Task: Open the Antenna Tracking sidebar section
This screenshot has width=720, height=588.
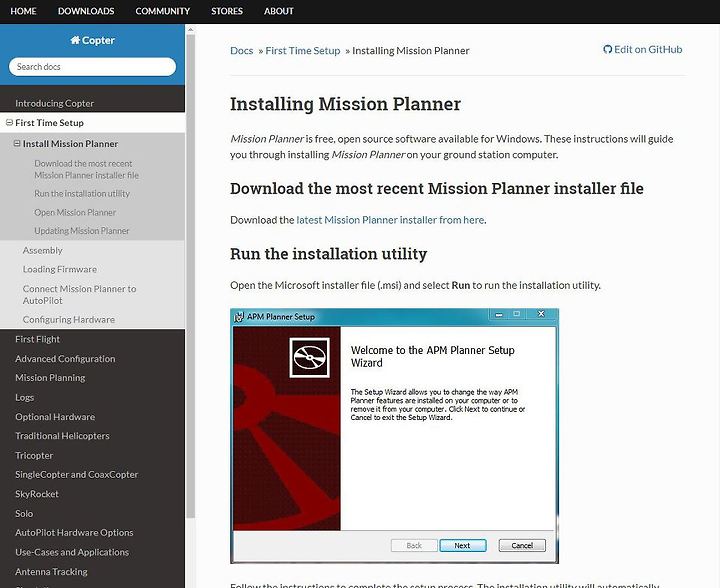Action: [51, 572]
